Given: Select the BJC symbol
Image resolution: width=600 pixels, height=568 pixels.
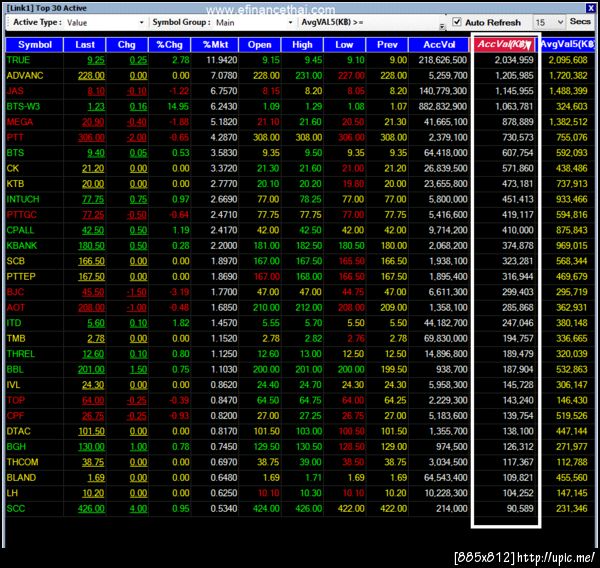Looking at the screenshot, I should (x=15, y=292).
